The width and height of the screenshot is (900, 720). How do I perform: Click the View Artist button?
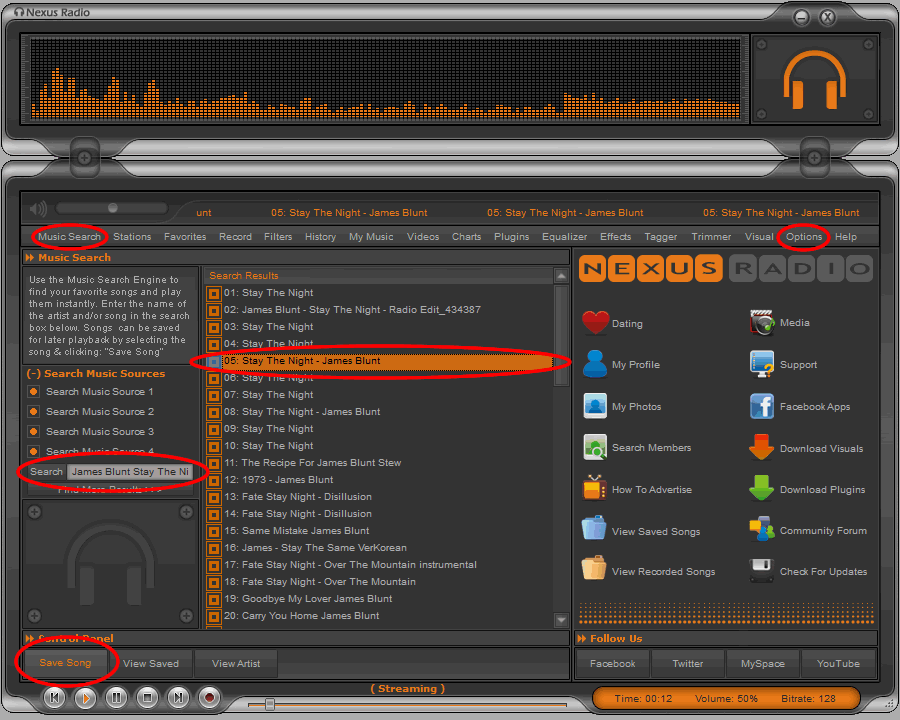point(236,663)
